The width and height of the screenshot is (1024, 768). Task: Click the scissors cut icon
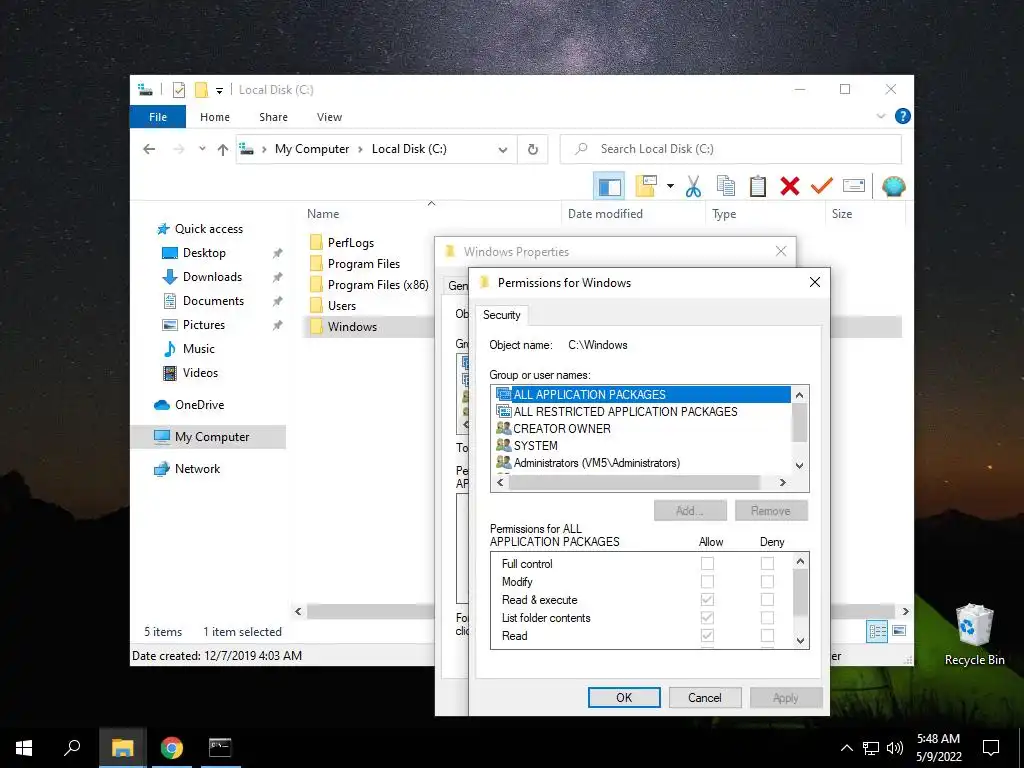(x=693, y=187)
